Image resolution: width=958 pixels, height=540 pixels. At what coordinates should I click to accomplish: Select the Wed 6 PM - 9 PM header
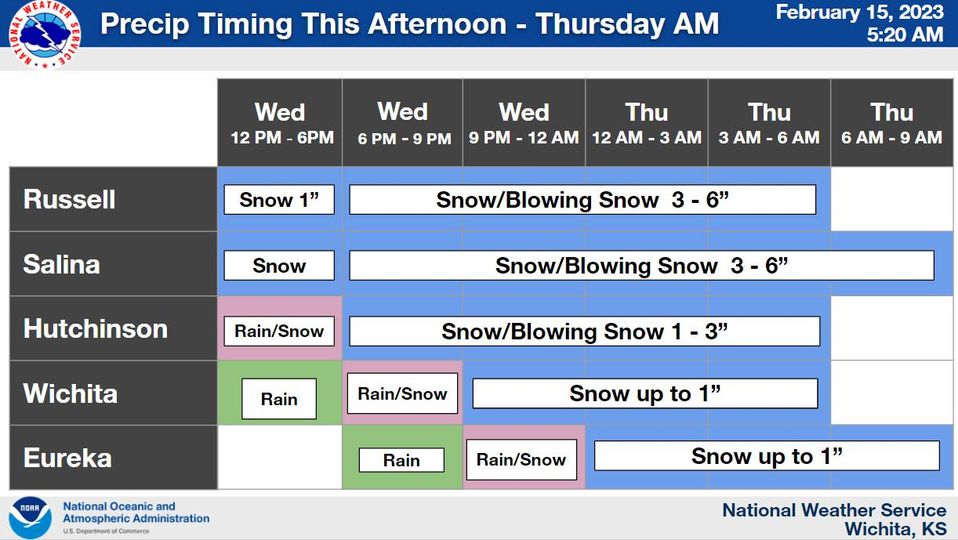[x=403, y=123]
